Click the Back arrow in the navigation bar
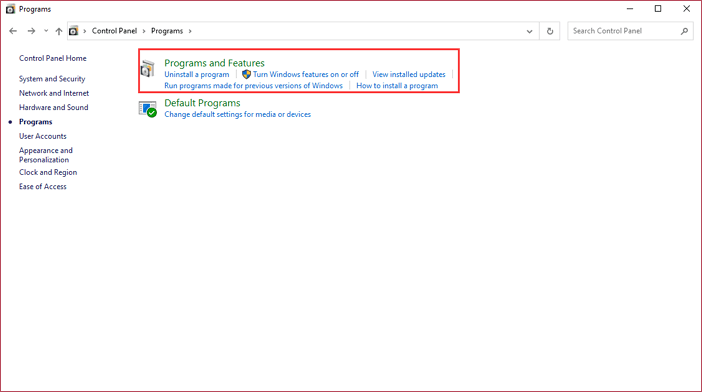702x392 pixels. tap(13, 31)
